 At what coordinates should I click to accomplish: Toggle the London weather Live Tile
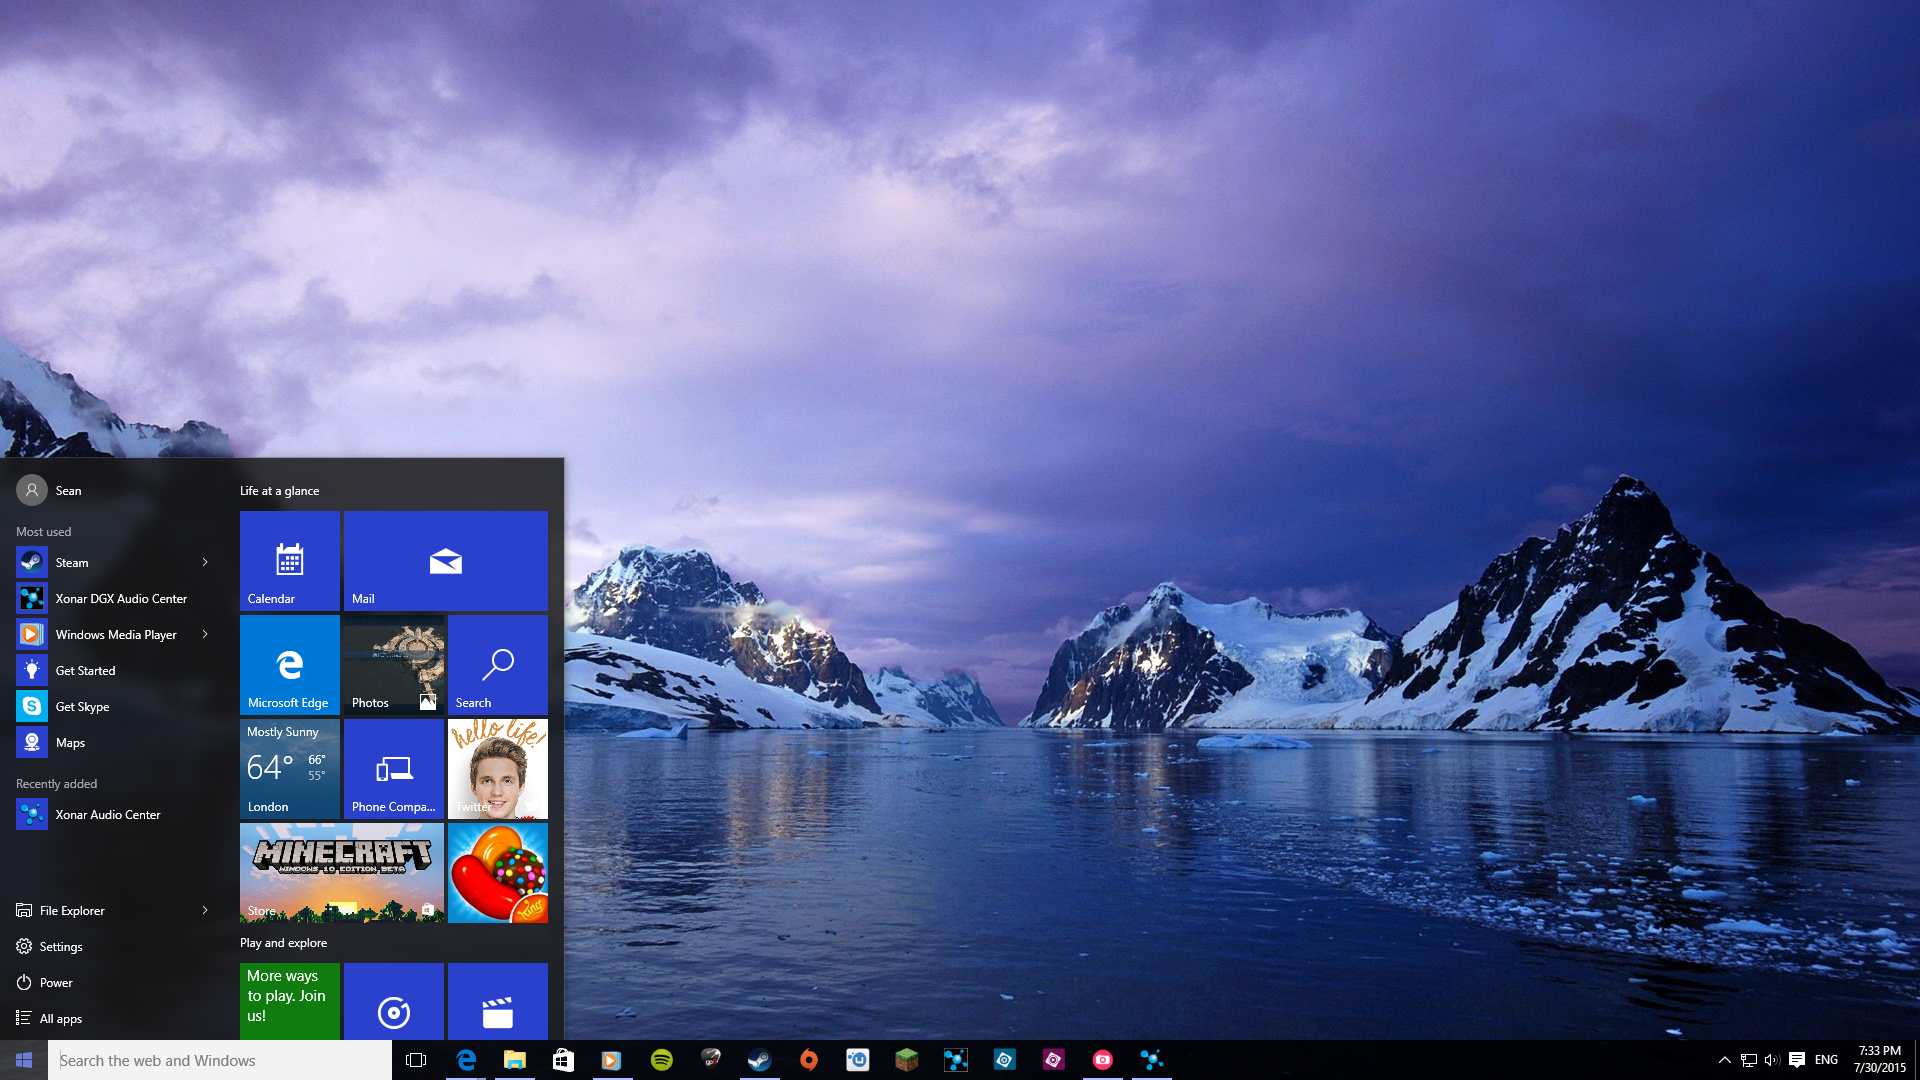point(289,767)
